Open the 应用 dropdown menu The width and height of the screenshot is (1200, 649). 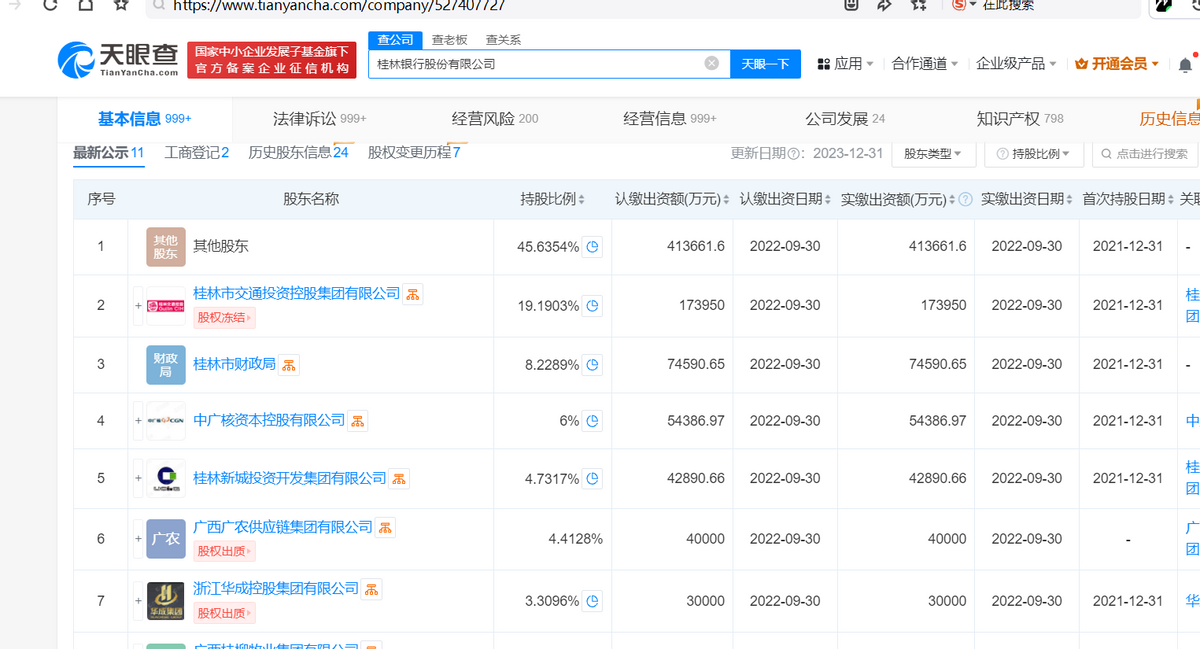[x=845, y=63]
